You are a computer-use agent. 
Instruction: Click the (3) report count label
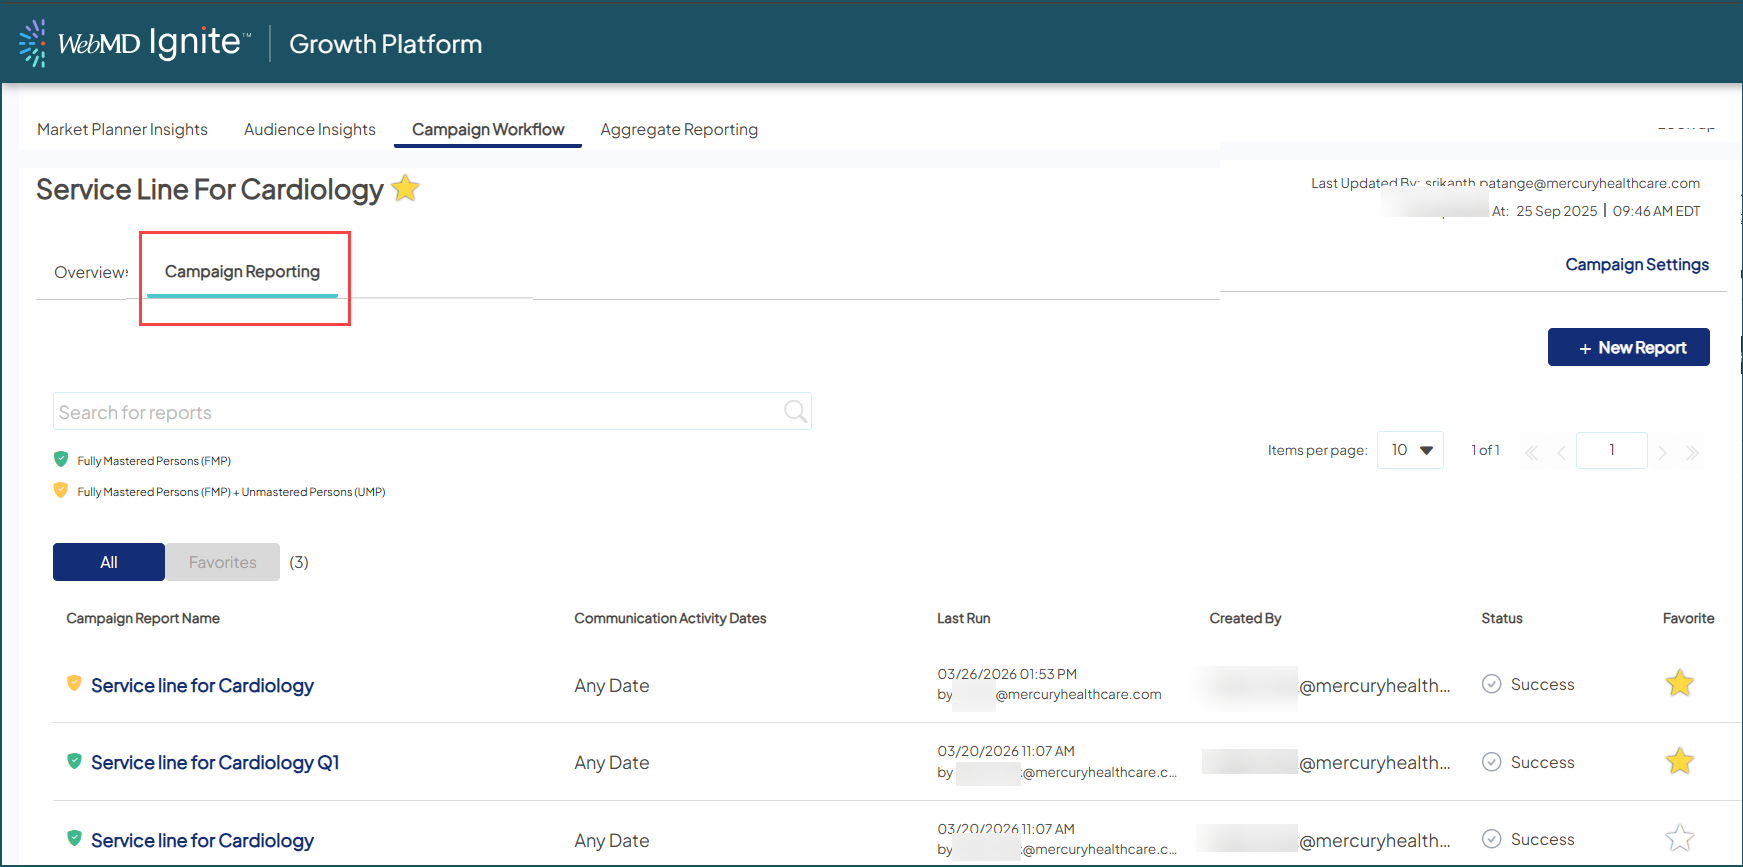click(x=299, y=562)
